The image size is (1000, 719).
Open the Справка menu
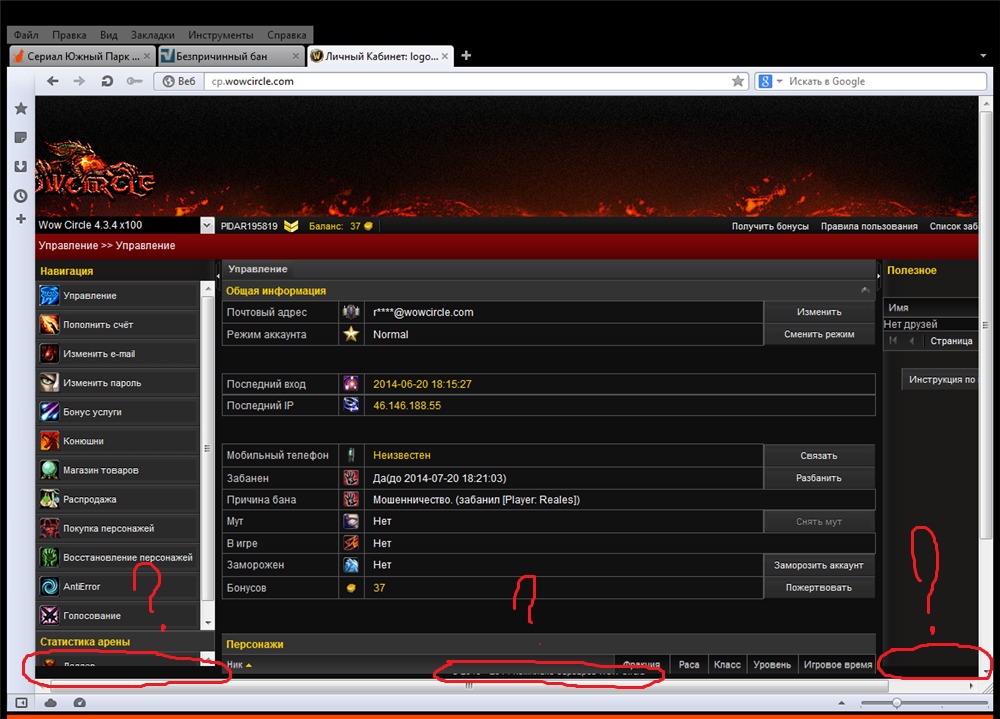[x=286, y=35]
